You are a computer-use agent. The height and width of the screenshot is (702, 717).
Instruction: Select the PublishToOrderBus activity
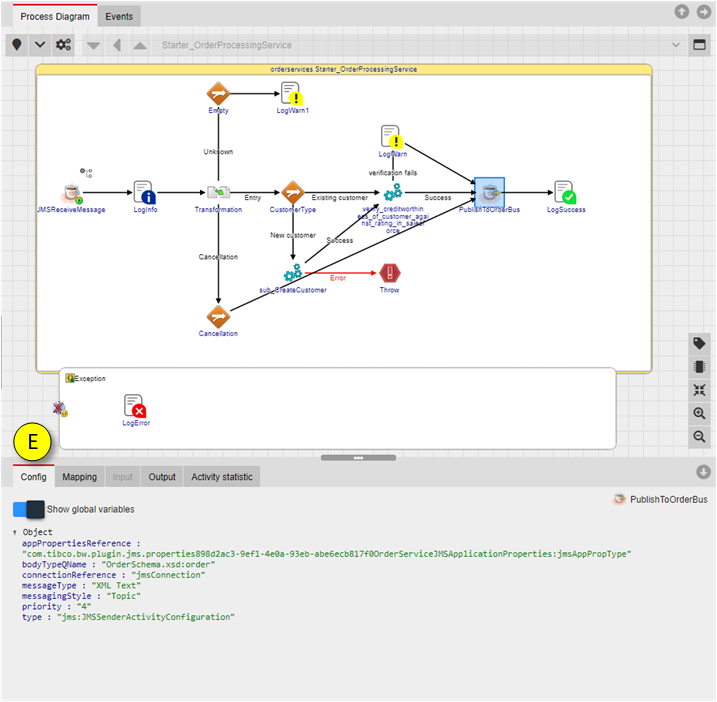point(489,192)
